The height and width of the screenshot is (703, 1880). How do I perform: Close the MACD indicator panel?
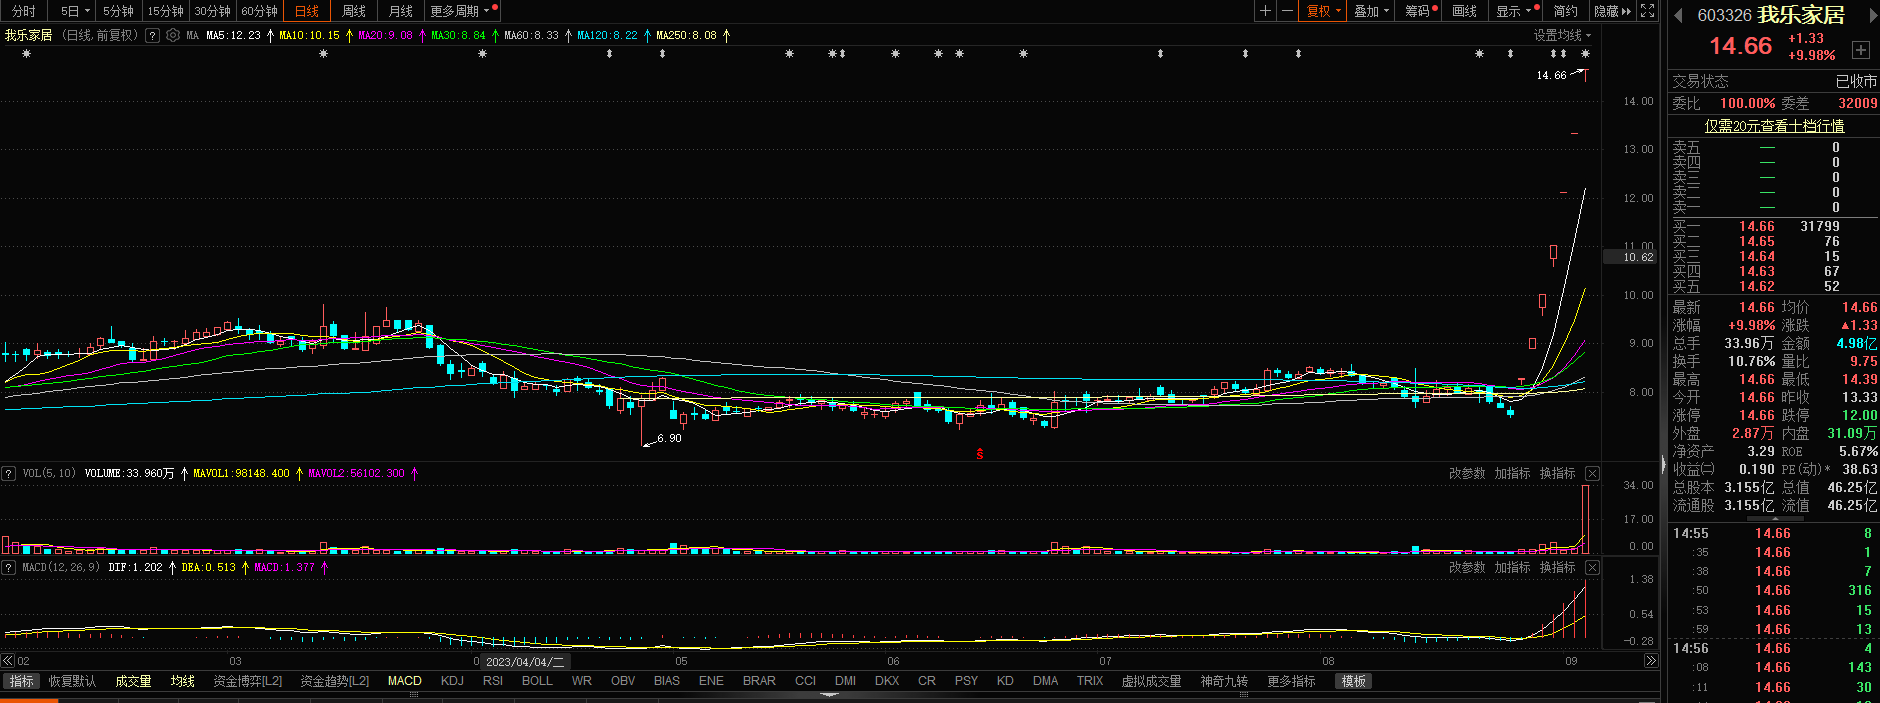[1592, 568]
